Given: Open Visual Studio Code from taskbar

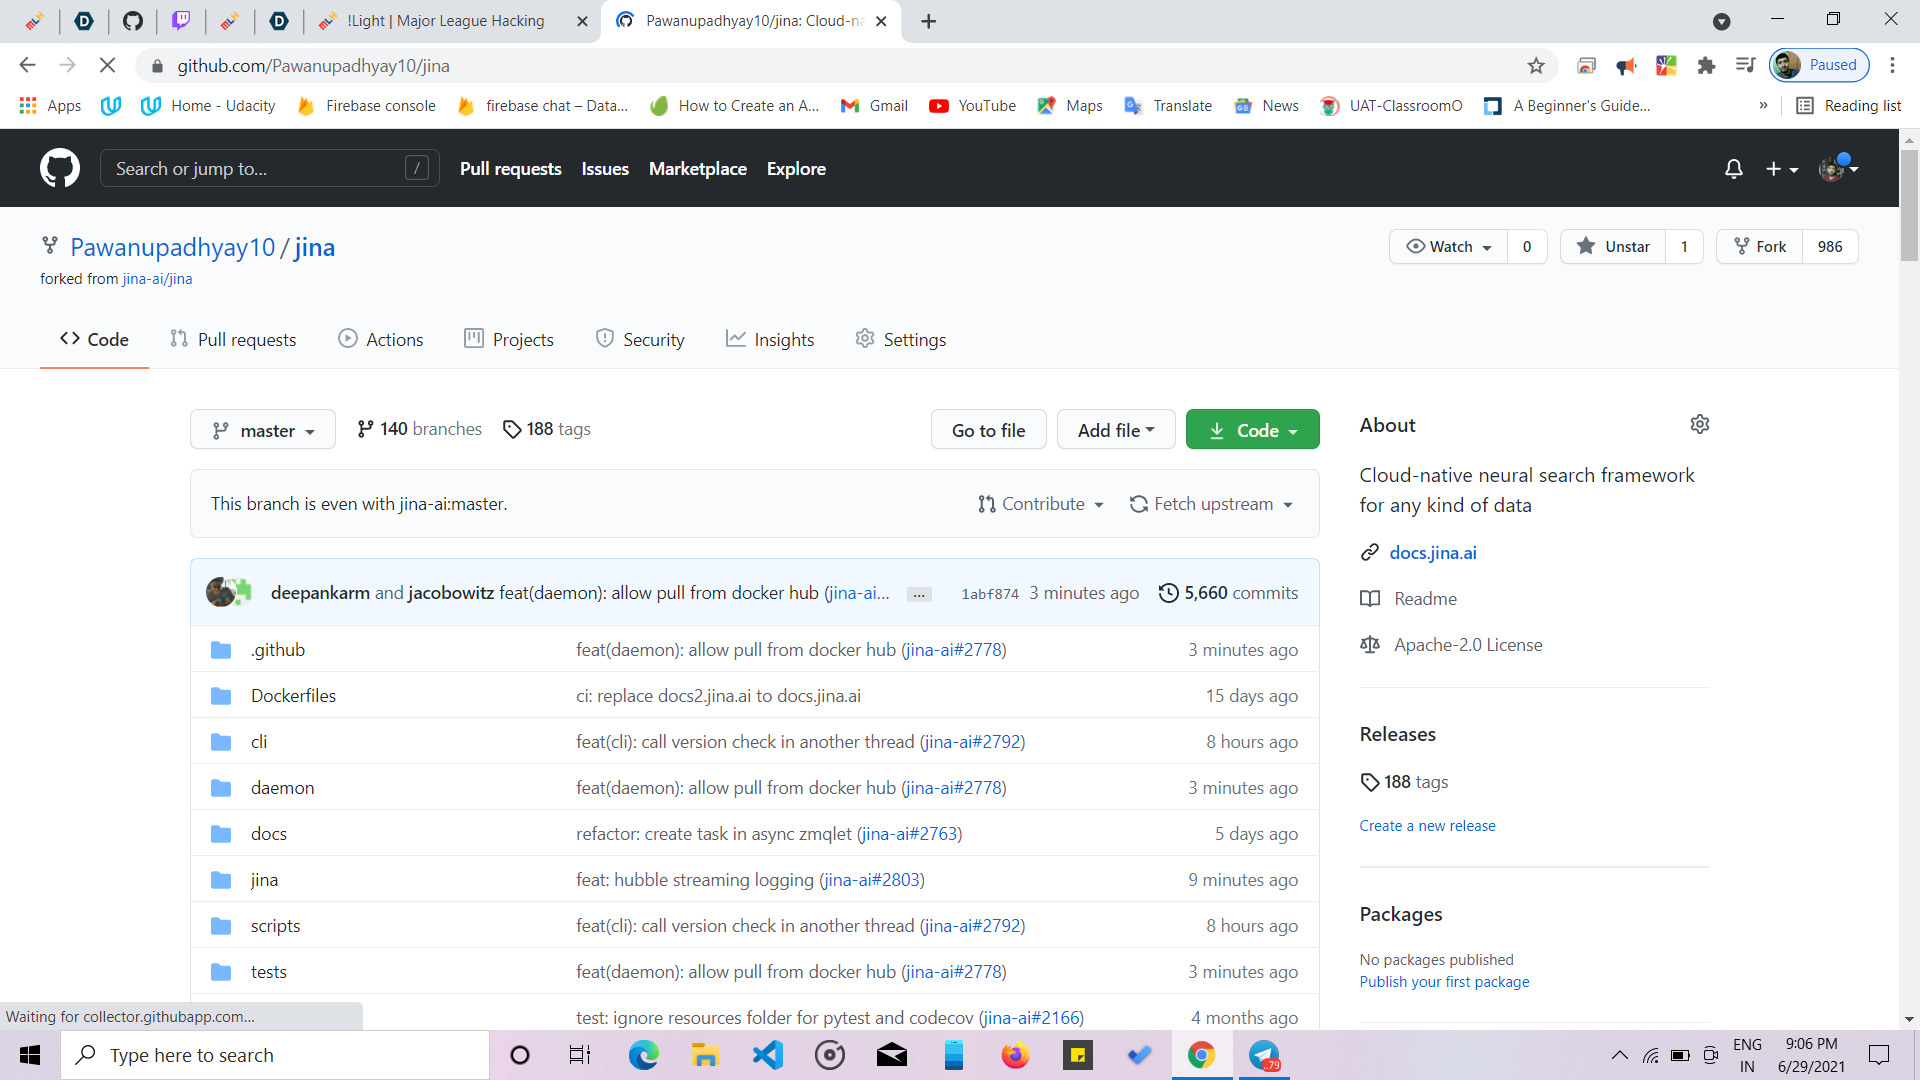Looking at the screenshot, I should (x=767, y=1055).
